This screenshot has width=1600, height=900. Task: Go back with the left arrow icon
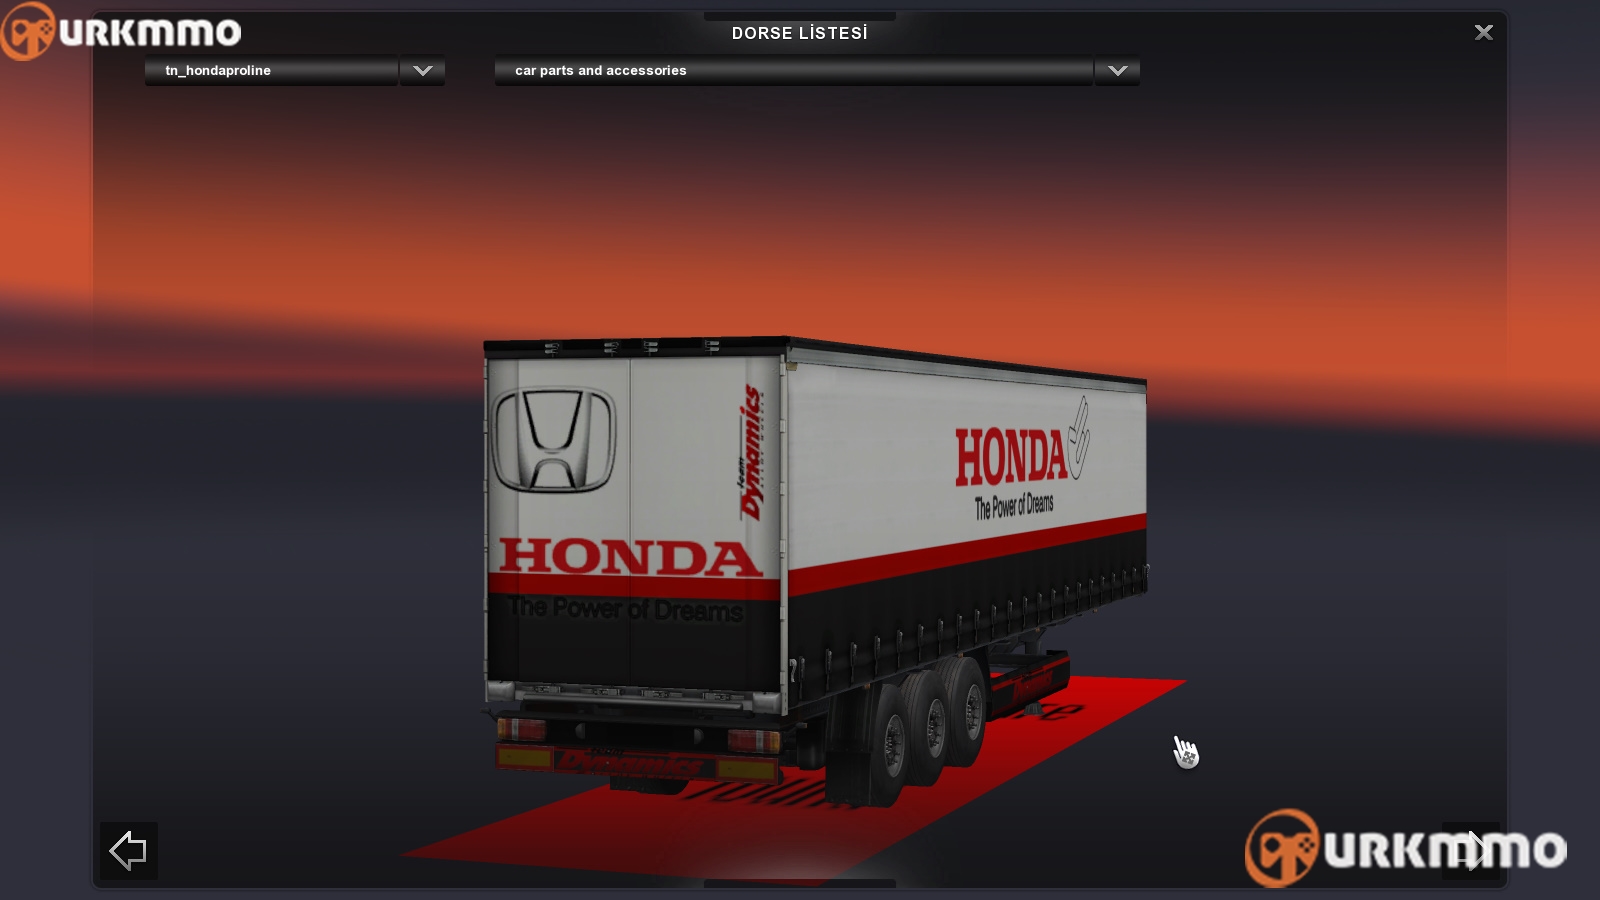(128, 851)
